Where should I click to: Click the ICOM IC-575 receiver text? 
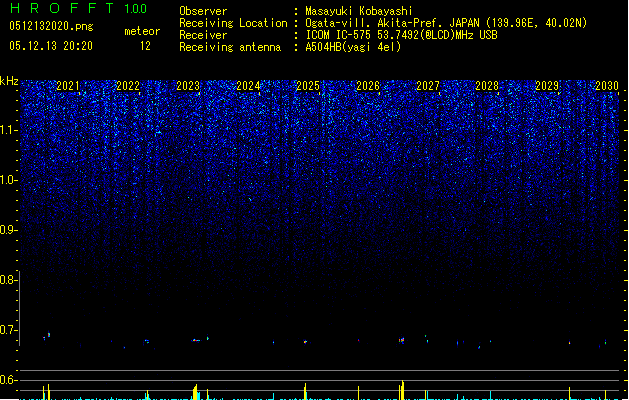(x=401, y=35)
